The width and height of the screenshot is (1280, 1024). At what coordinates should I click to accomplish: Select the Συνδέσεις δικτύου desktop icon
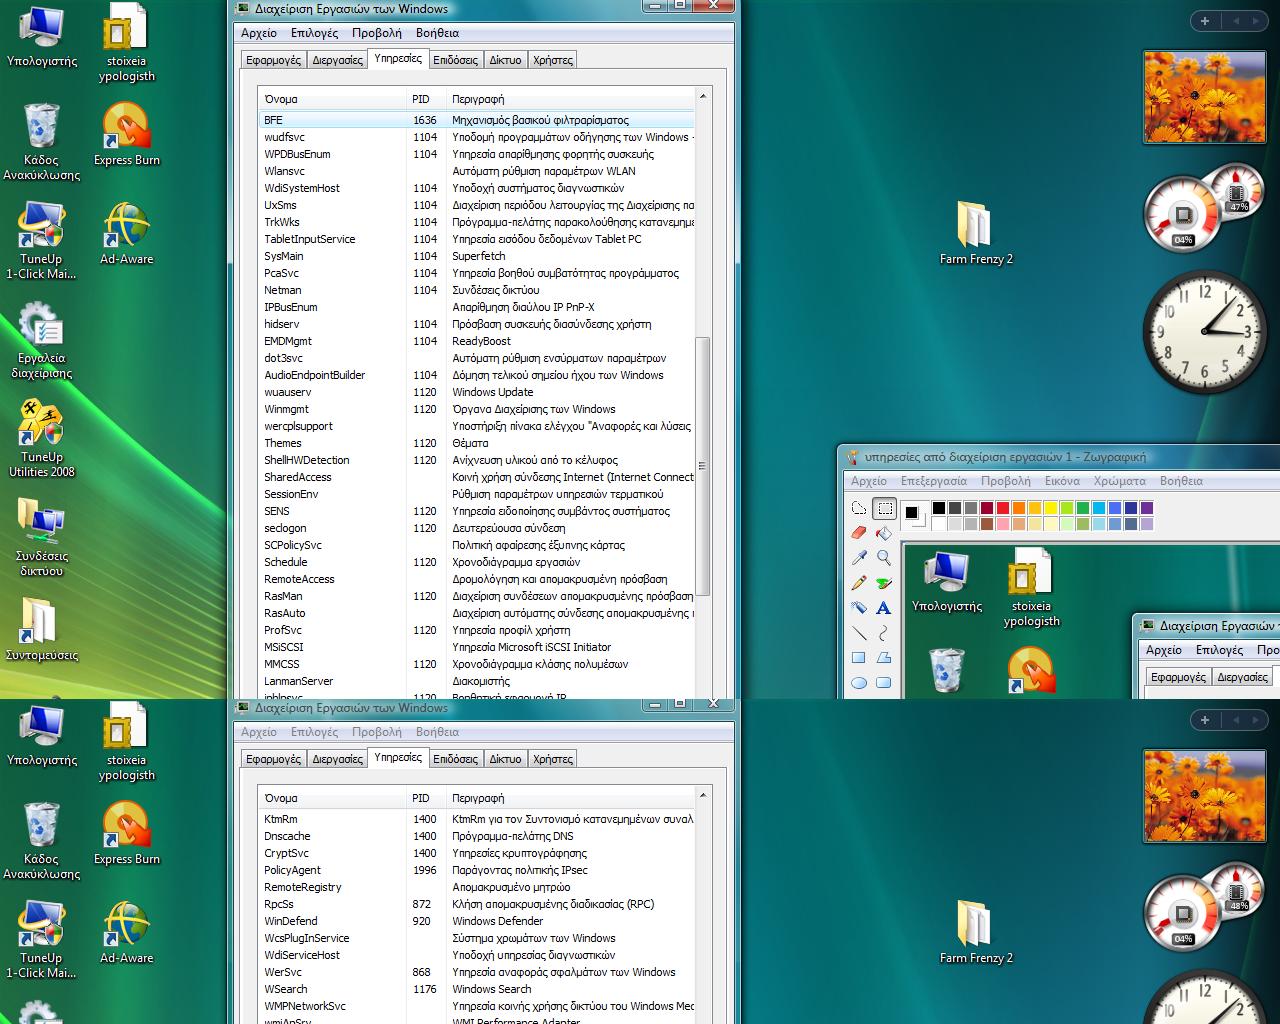coord(42,538)
